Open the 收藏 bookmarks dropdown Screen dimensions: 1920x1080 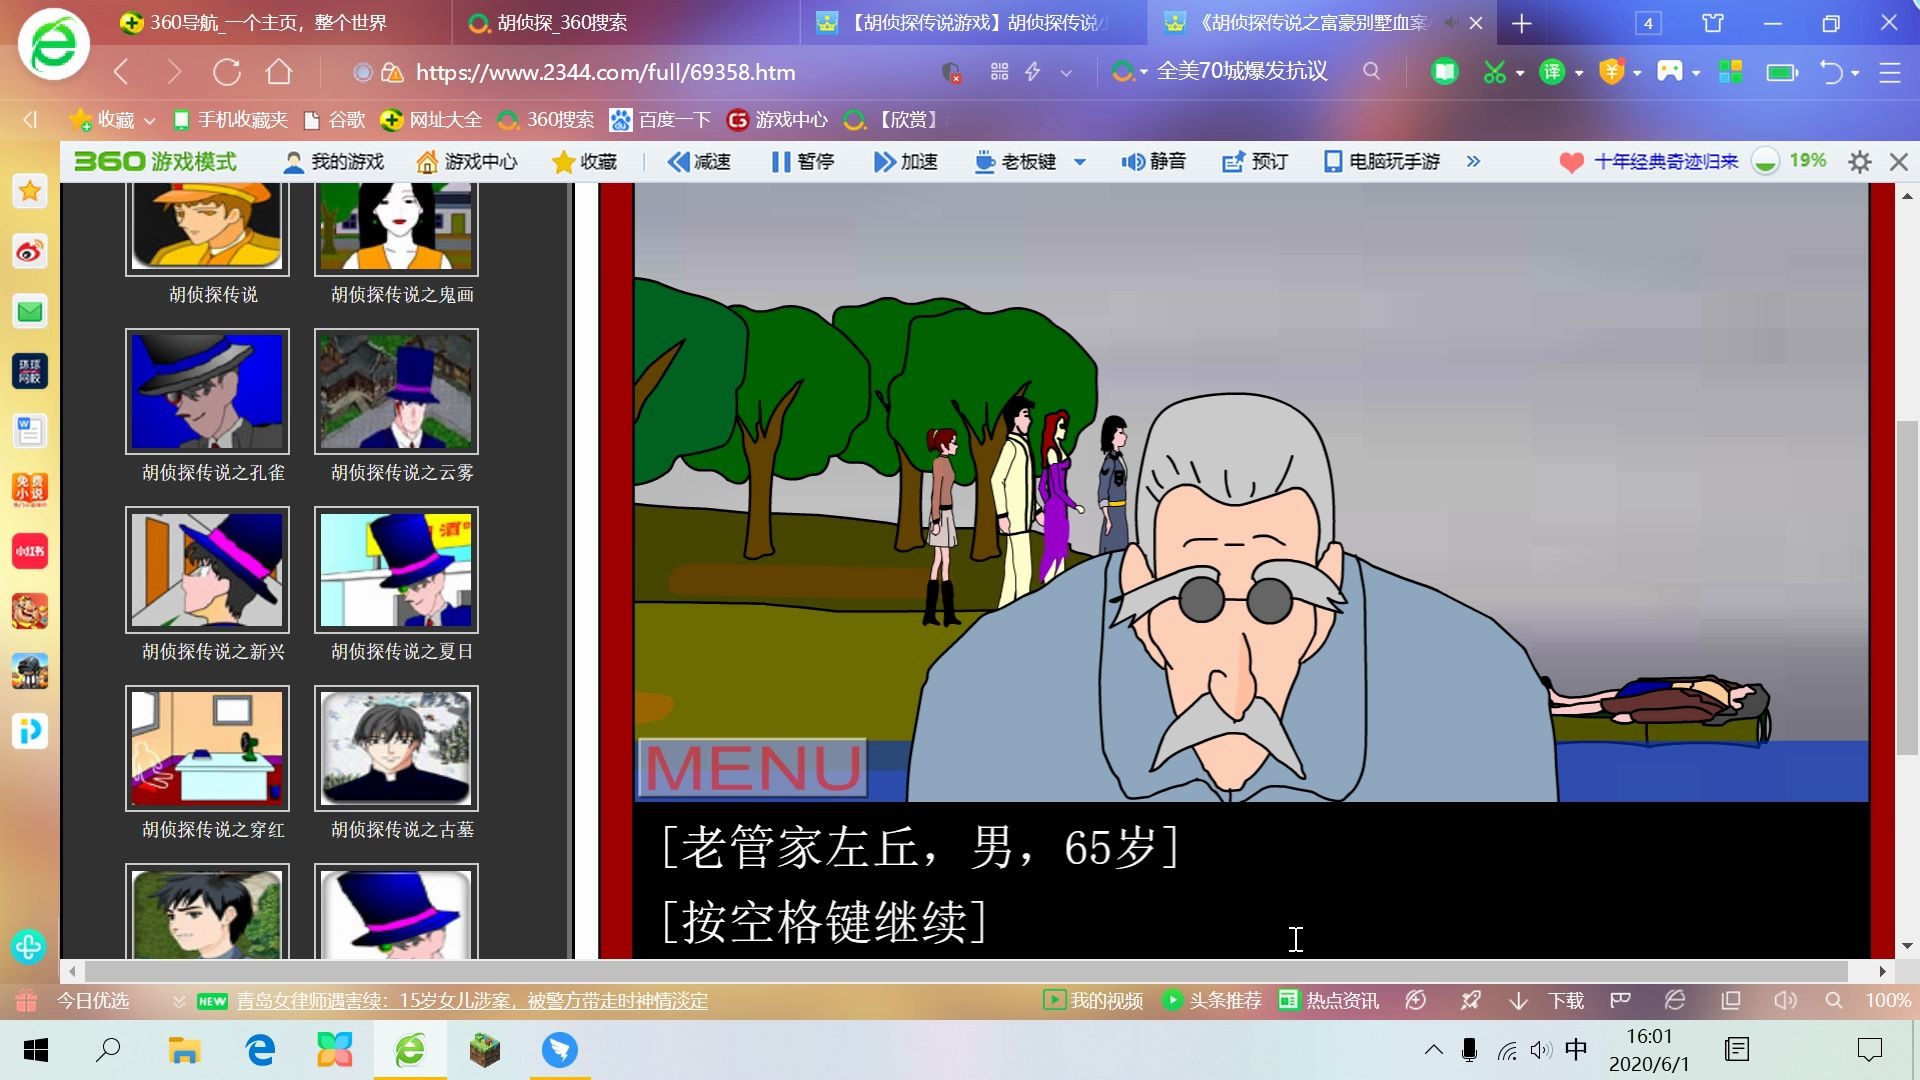point(112,120)
